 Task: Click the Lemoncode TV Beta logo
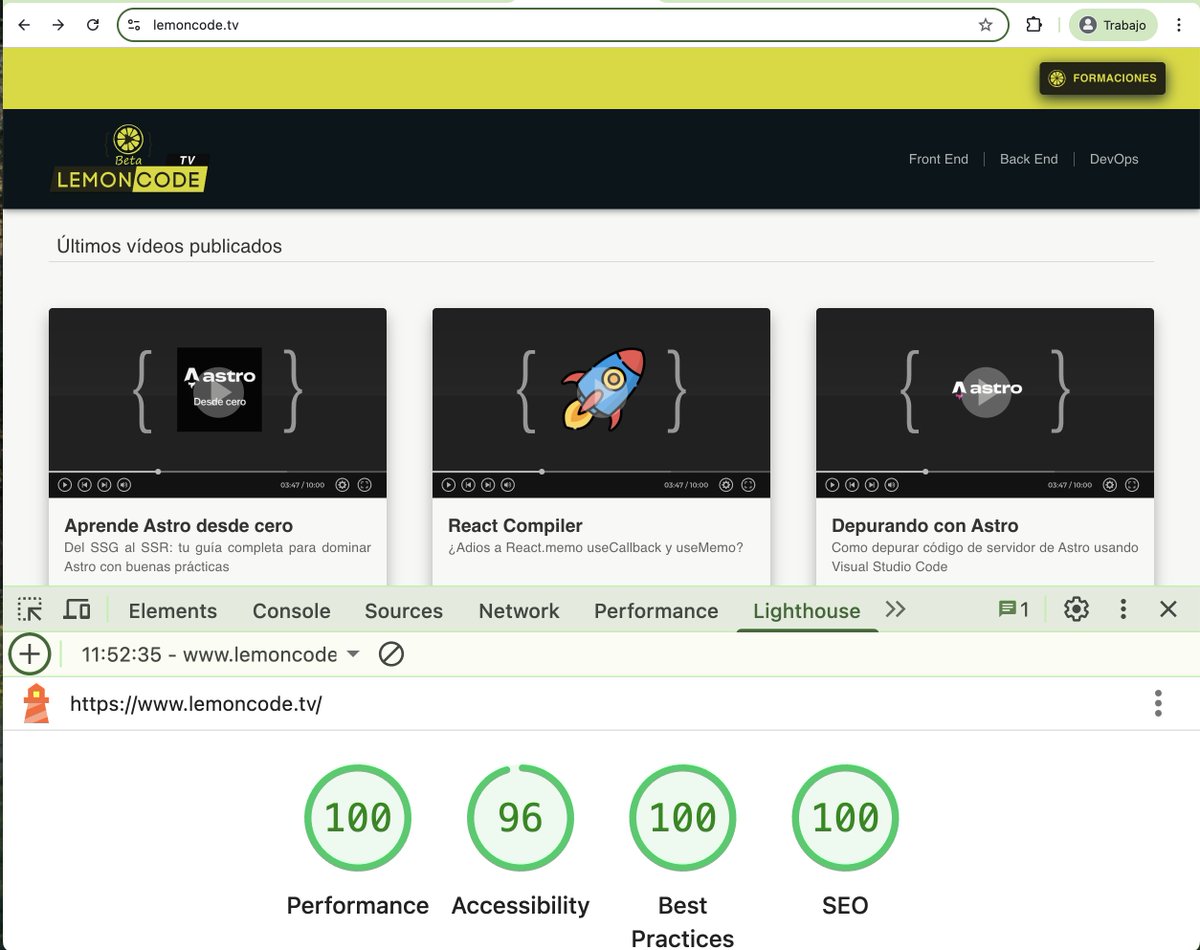pyautogui.click(x=130, y=159)
